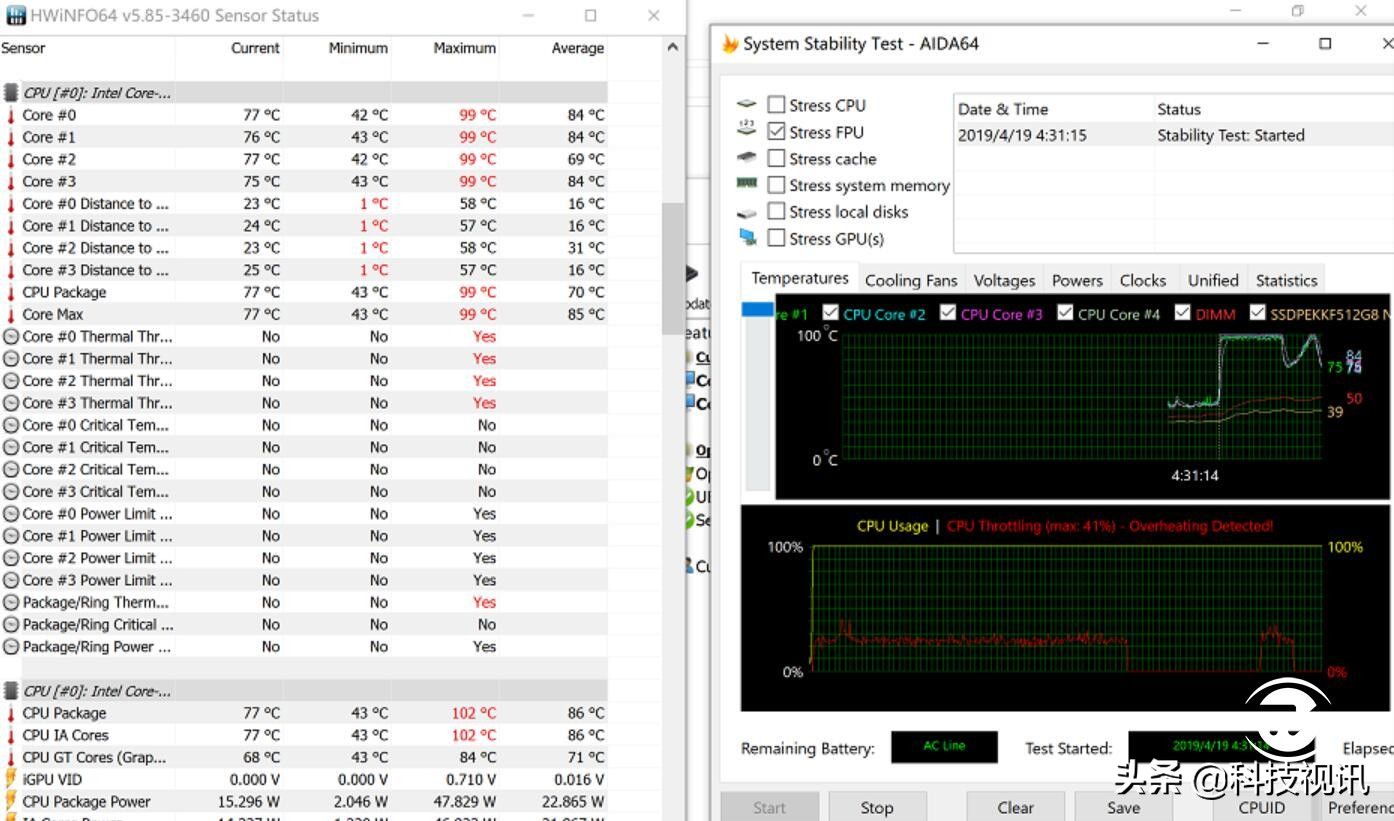The image size is (1394, 821).
Task: Switch to the Cooling Fans tab
Action: (910, 281)
